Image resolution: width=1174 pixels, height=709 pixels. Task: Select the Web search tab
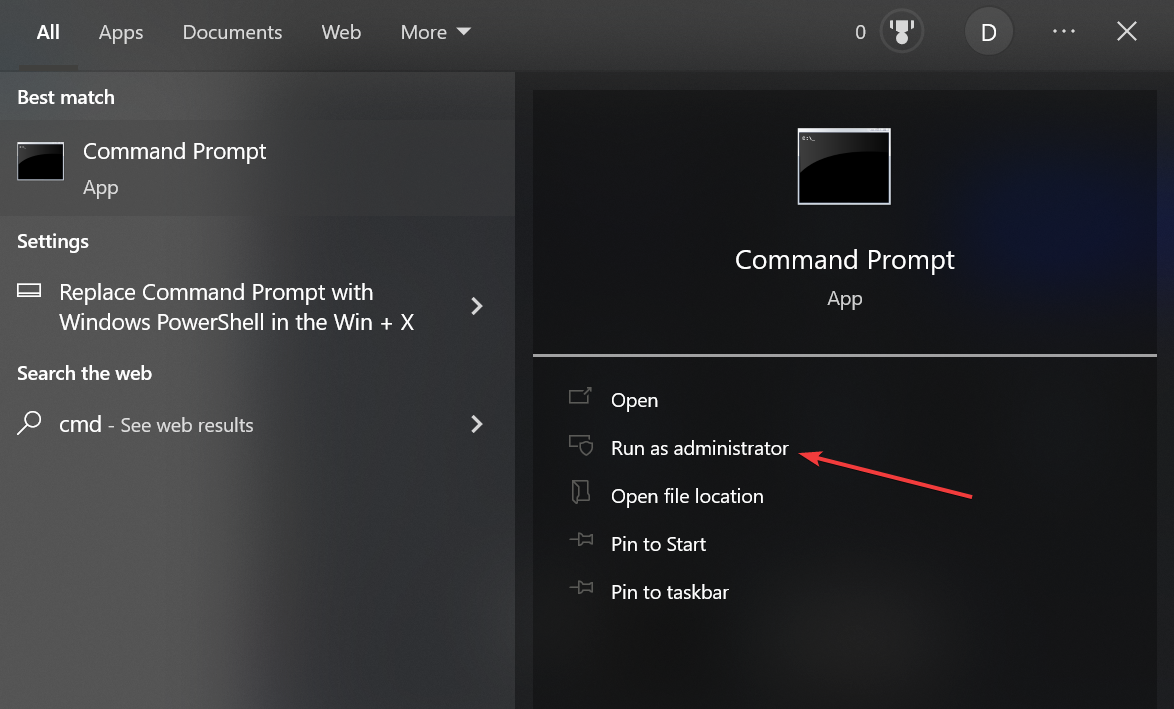pos(341,32)
